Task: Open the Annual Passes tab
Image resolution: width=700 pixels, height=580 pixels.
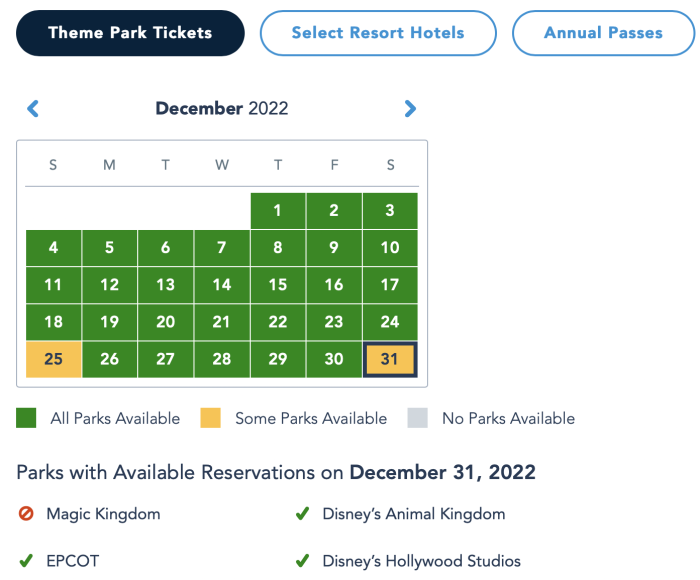Action: click(x=603, y=33)
